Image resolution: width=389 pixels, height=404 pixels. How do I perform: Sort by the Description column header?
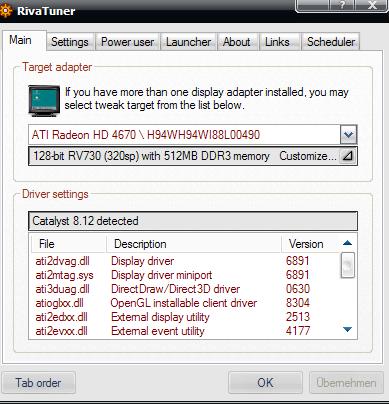(194, 244)
